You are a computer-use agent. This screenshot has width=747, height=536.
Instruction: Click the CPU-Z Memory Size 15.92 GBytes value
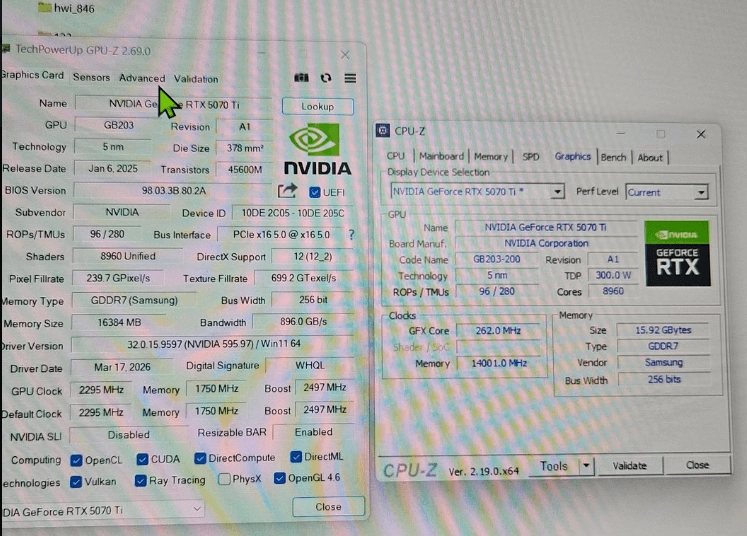[663, 330]
